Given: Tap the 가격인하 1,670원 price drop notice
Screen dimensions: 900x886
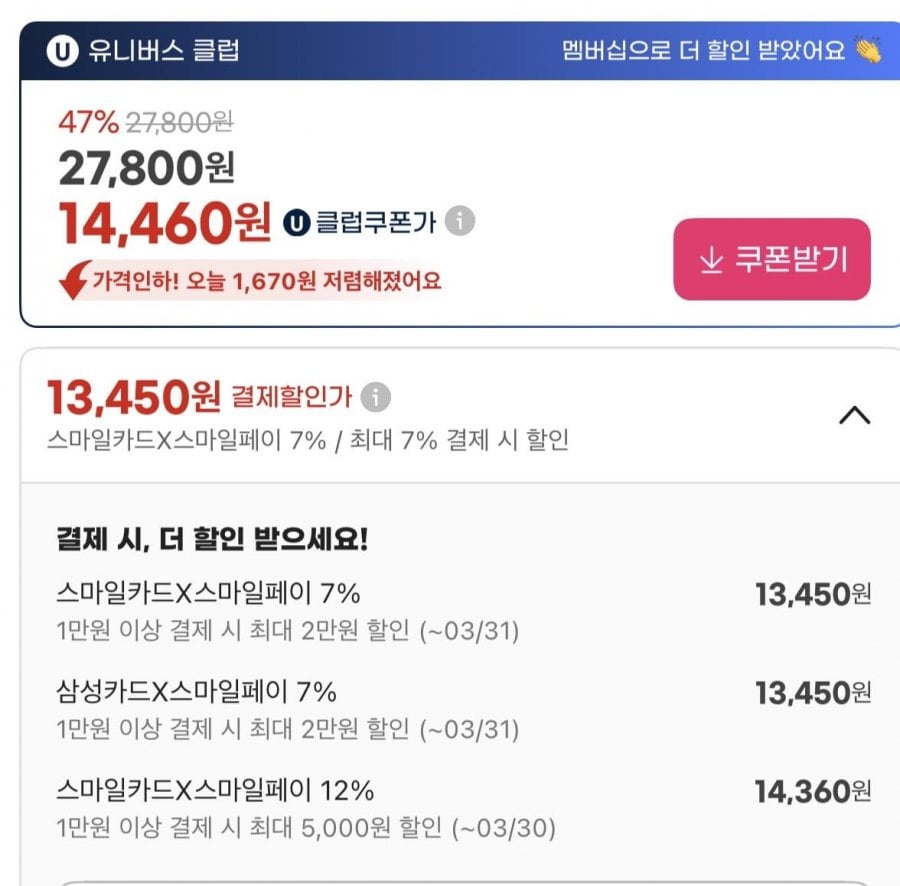Looking at the screenshot, I should point(266,281).
